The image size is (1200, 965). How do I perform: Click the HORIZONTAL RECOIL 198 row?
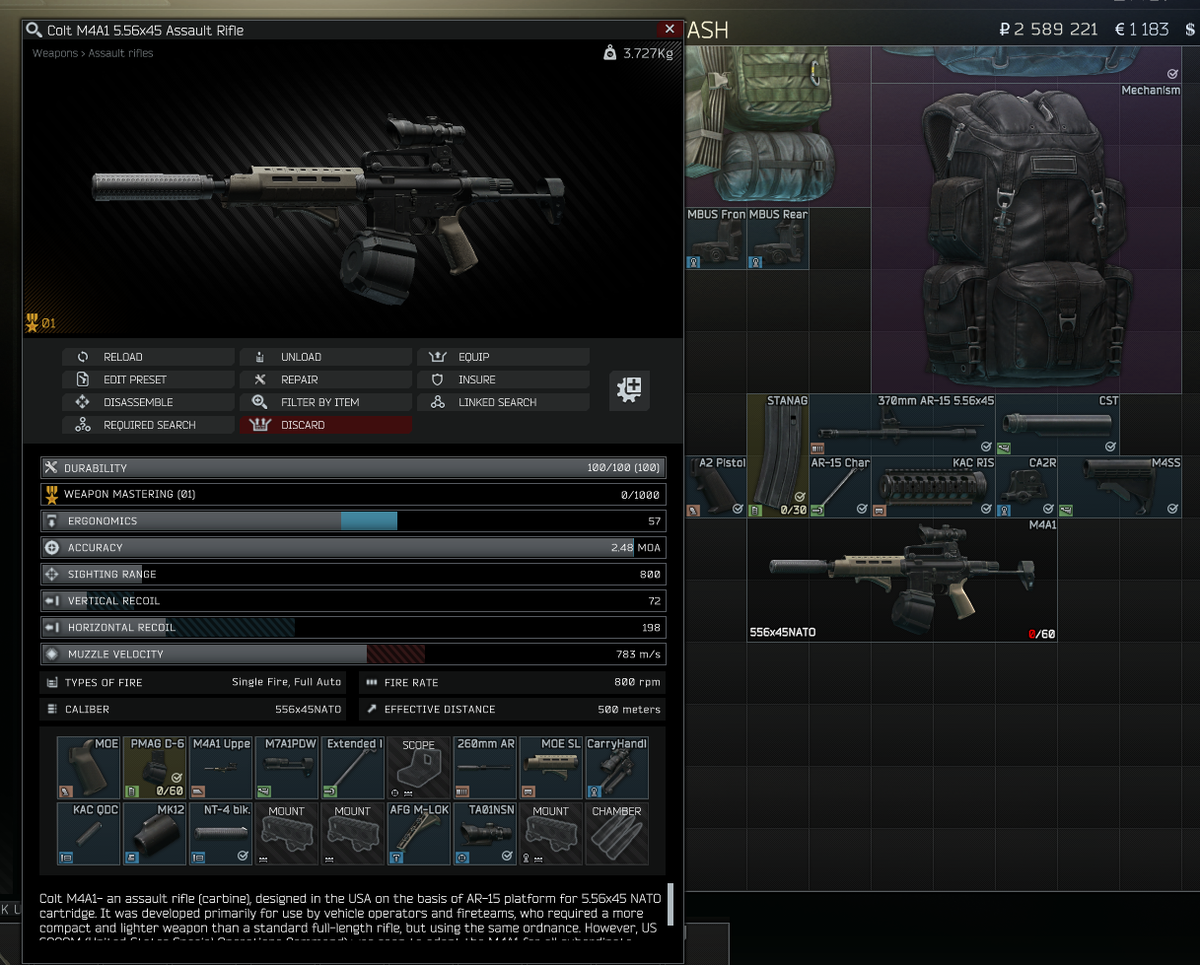[353, 628]
